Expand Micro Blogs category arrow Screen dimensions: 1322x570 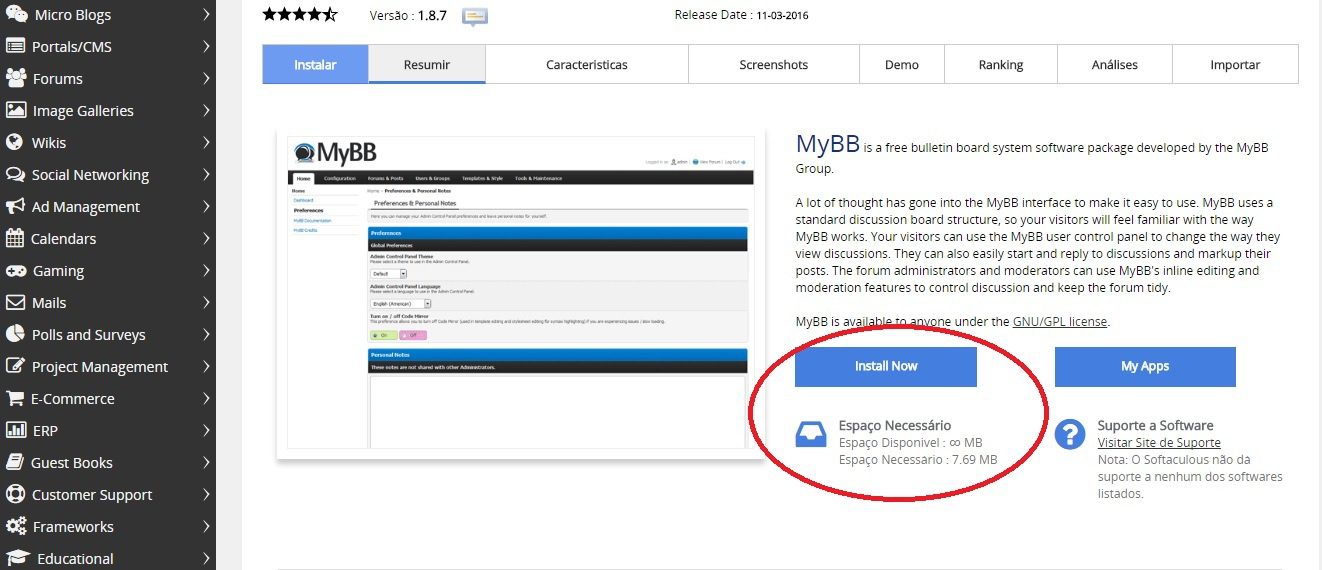click(205, 14)
